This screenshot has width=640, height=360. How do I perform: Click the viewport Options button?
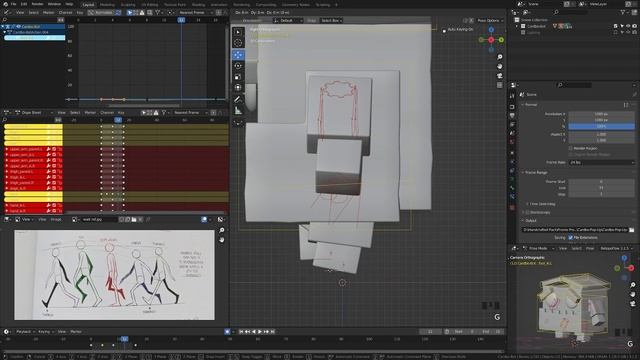tap(489, 20)
